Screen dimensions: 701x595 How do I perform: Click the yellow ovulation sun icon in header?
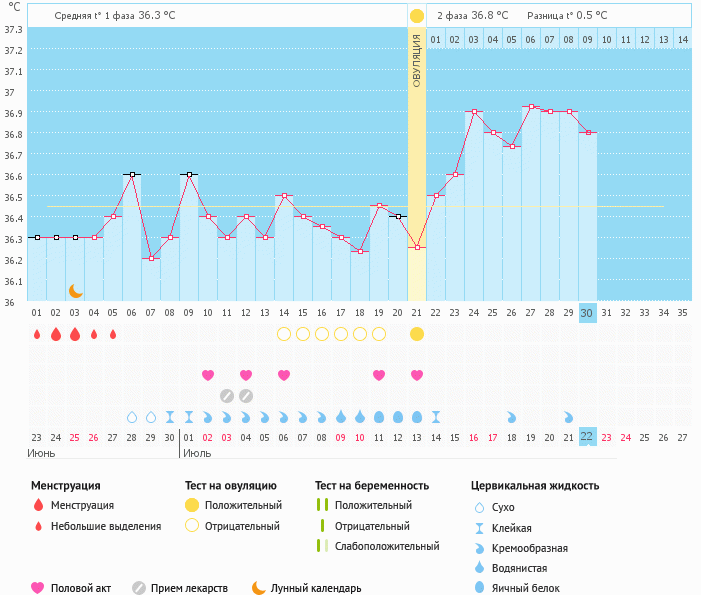pos(416,16)
